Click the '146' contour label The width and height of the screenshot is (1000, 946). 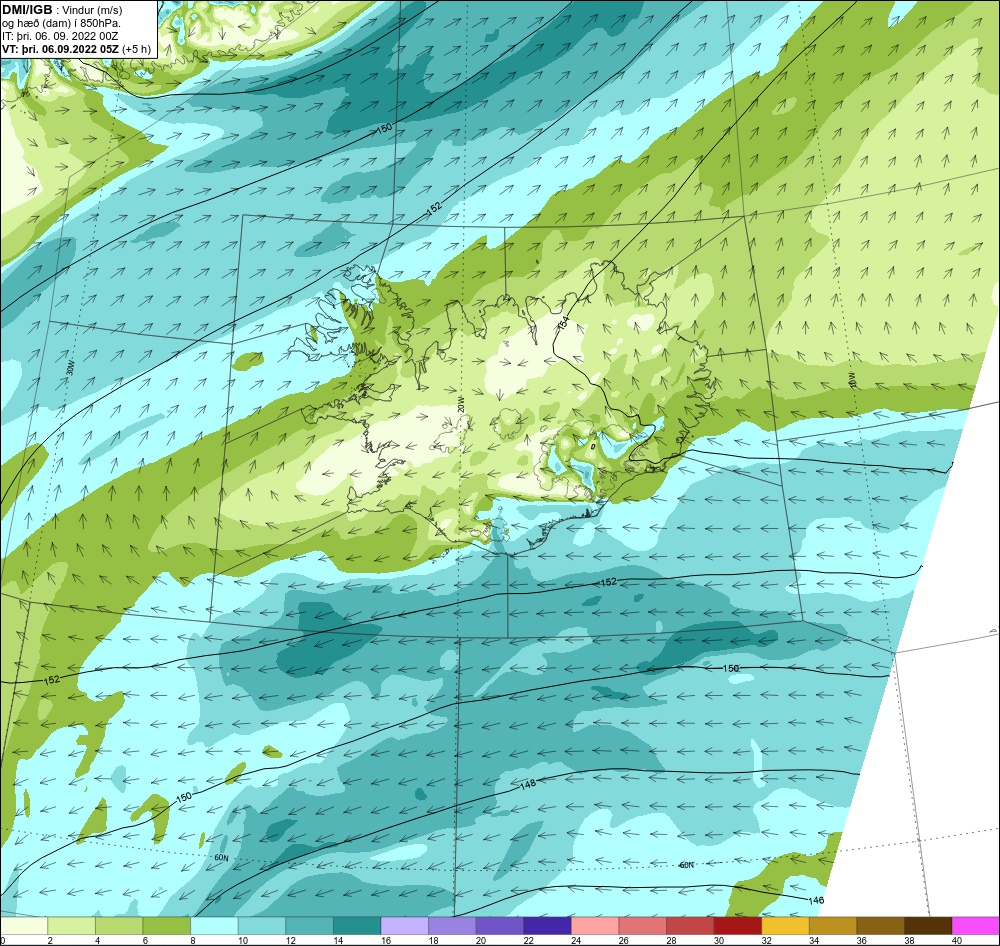point(816,900)
